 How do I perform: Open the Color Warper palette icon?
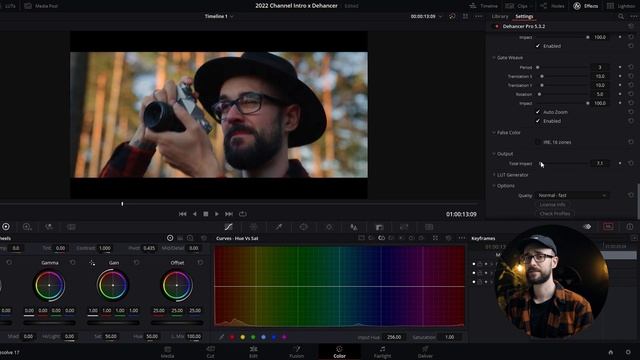(x=253, y=227)
